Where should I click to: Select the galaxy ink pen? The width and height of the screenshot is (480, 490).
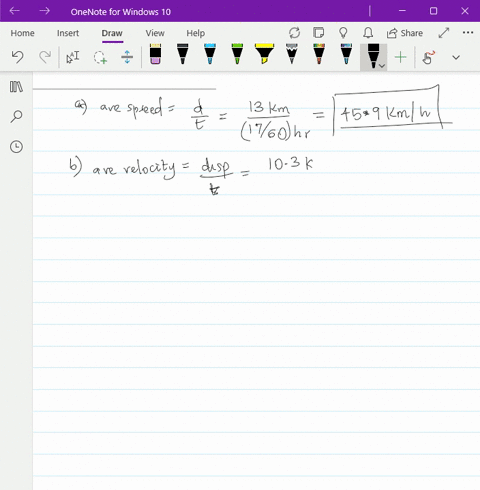[346, 54]
